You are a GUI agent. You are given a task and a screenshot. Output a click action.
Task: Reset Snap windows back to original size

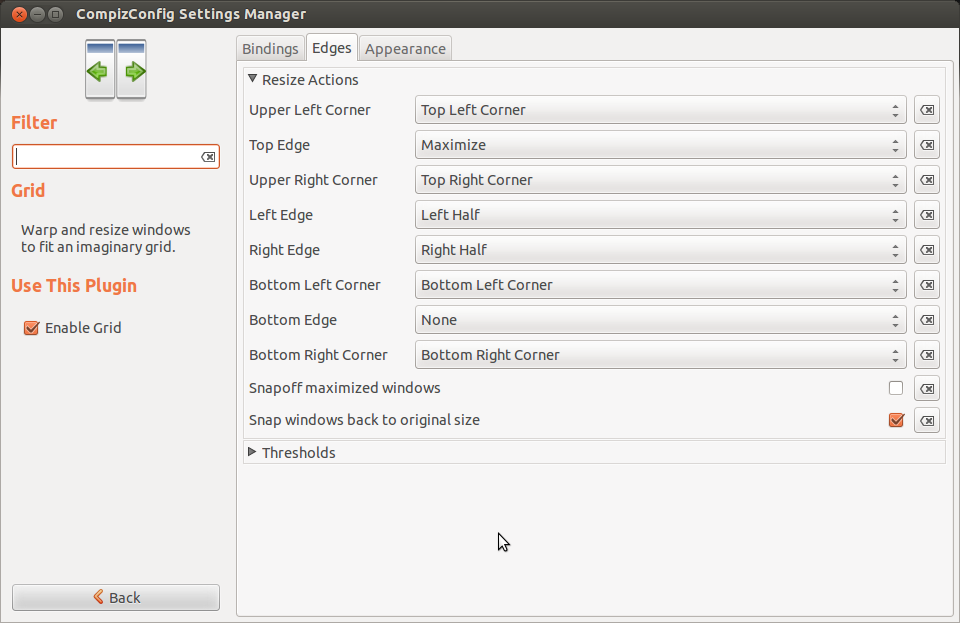click(927, 420)
